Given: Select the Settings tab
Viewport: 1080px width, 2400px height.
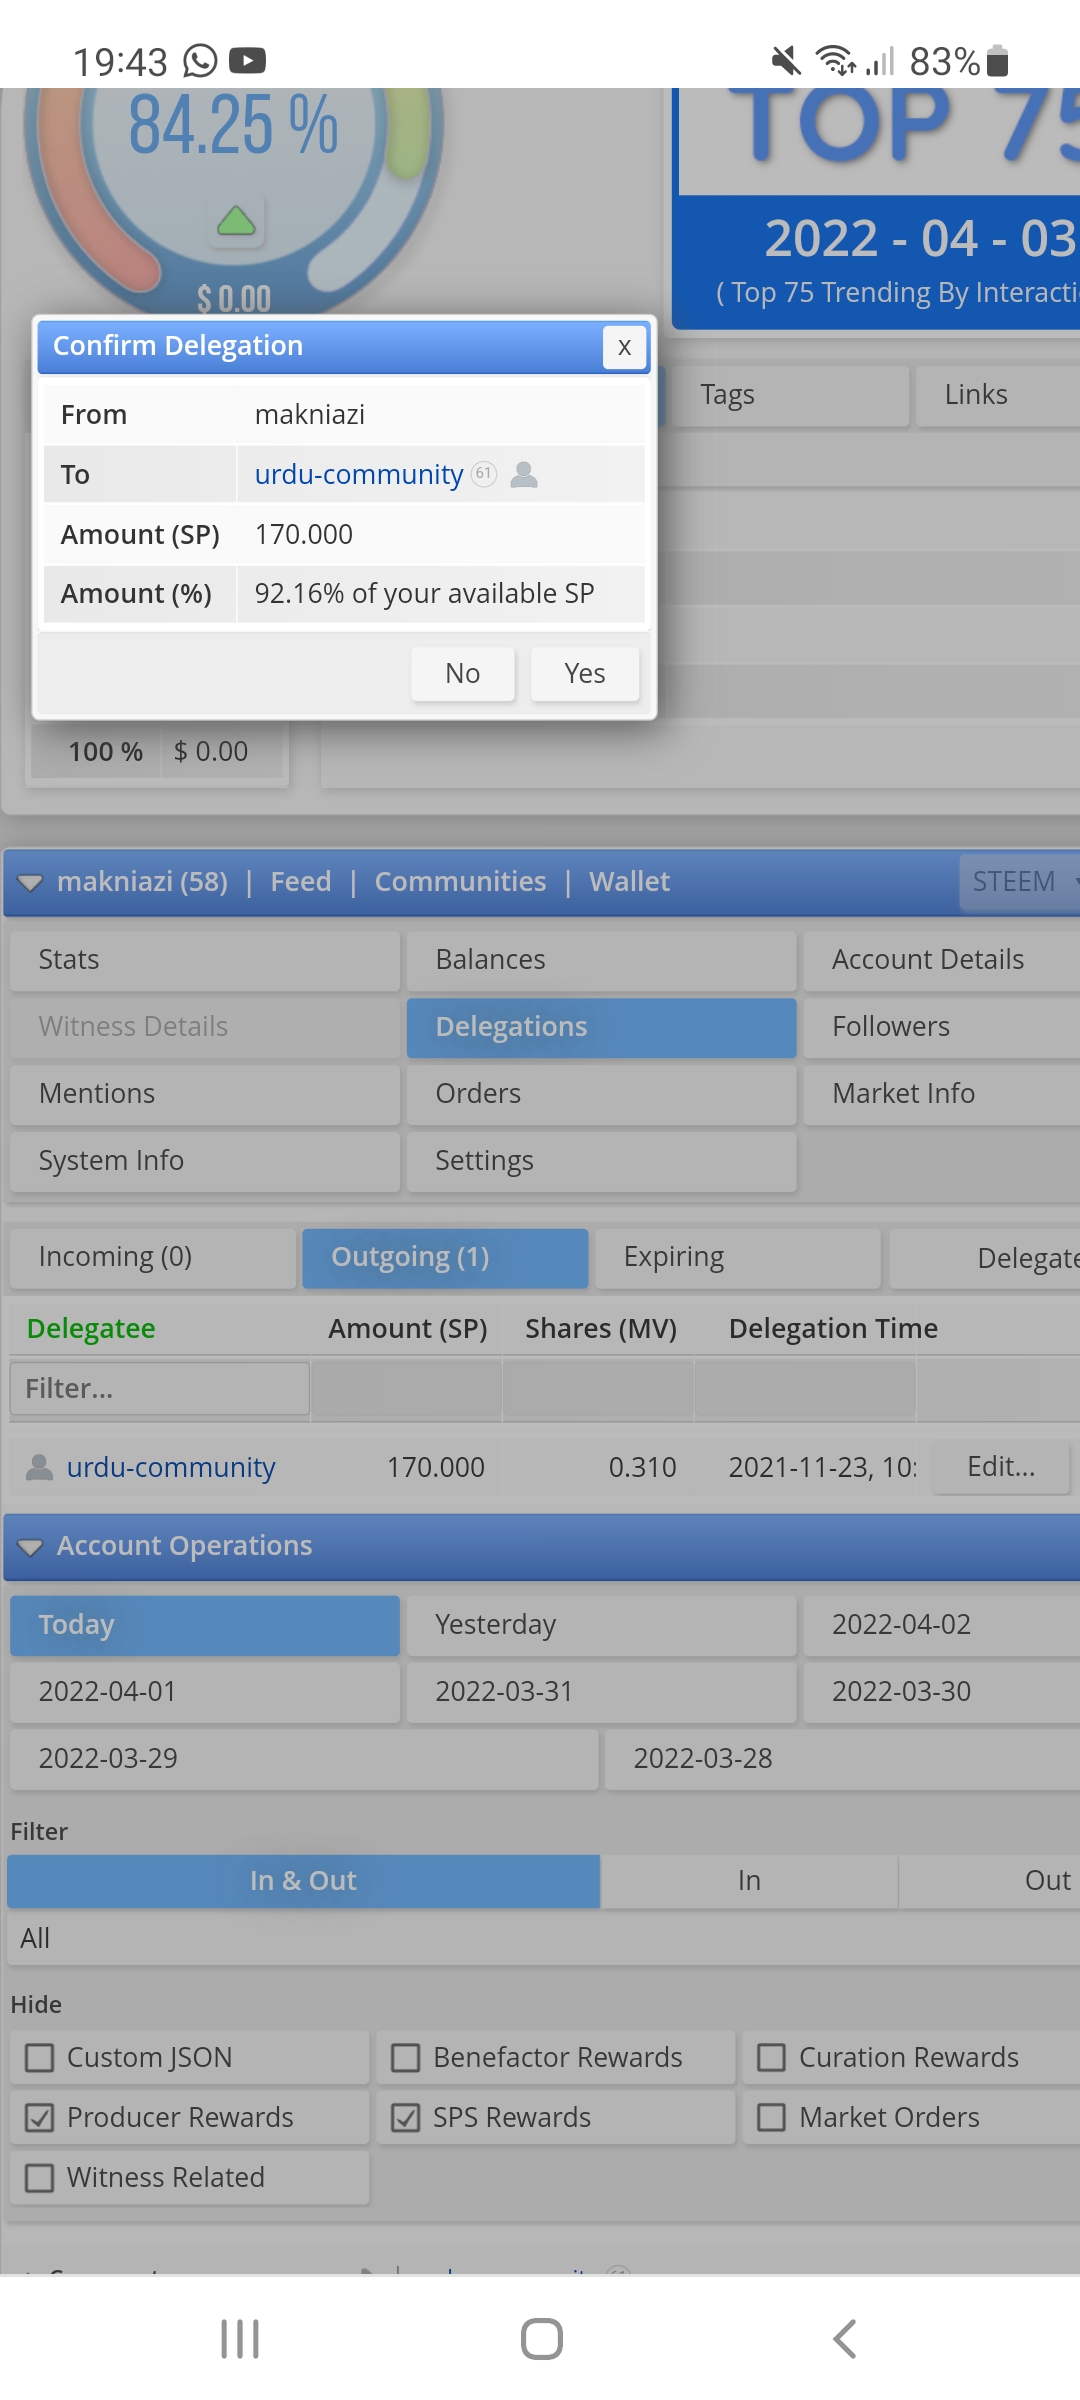Looking at the screenshot, I should pyautogui.click(x=601, y=1161).
